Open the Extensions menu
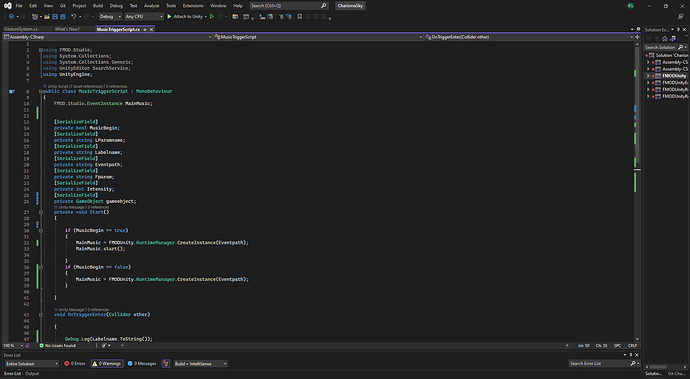The image size is (690, 379). pyautogui.click(x=193, y=6)
